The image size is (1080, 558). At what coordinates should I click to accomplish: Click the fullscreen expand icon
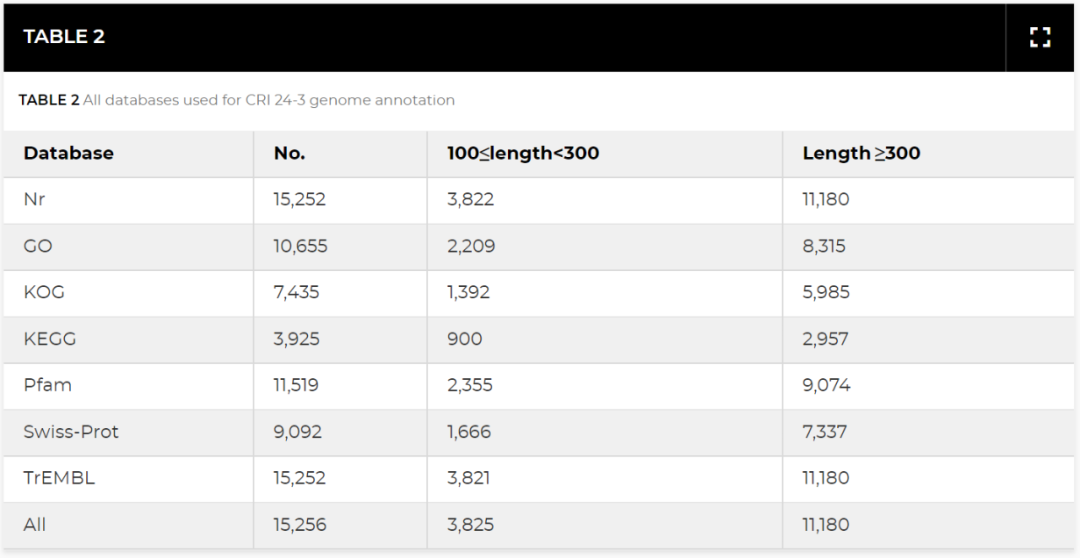(x=1040, y=38)
